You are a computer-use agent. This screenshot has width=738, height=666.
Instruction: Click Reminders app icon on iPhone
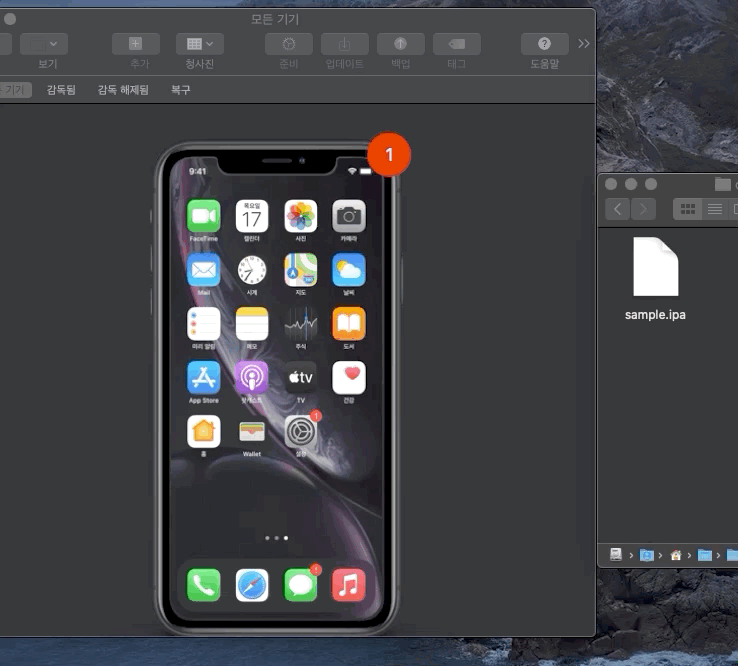pos(203,324)
